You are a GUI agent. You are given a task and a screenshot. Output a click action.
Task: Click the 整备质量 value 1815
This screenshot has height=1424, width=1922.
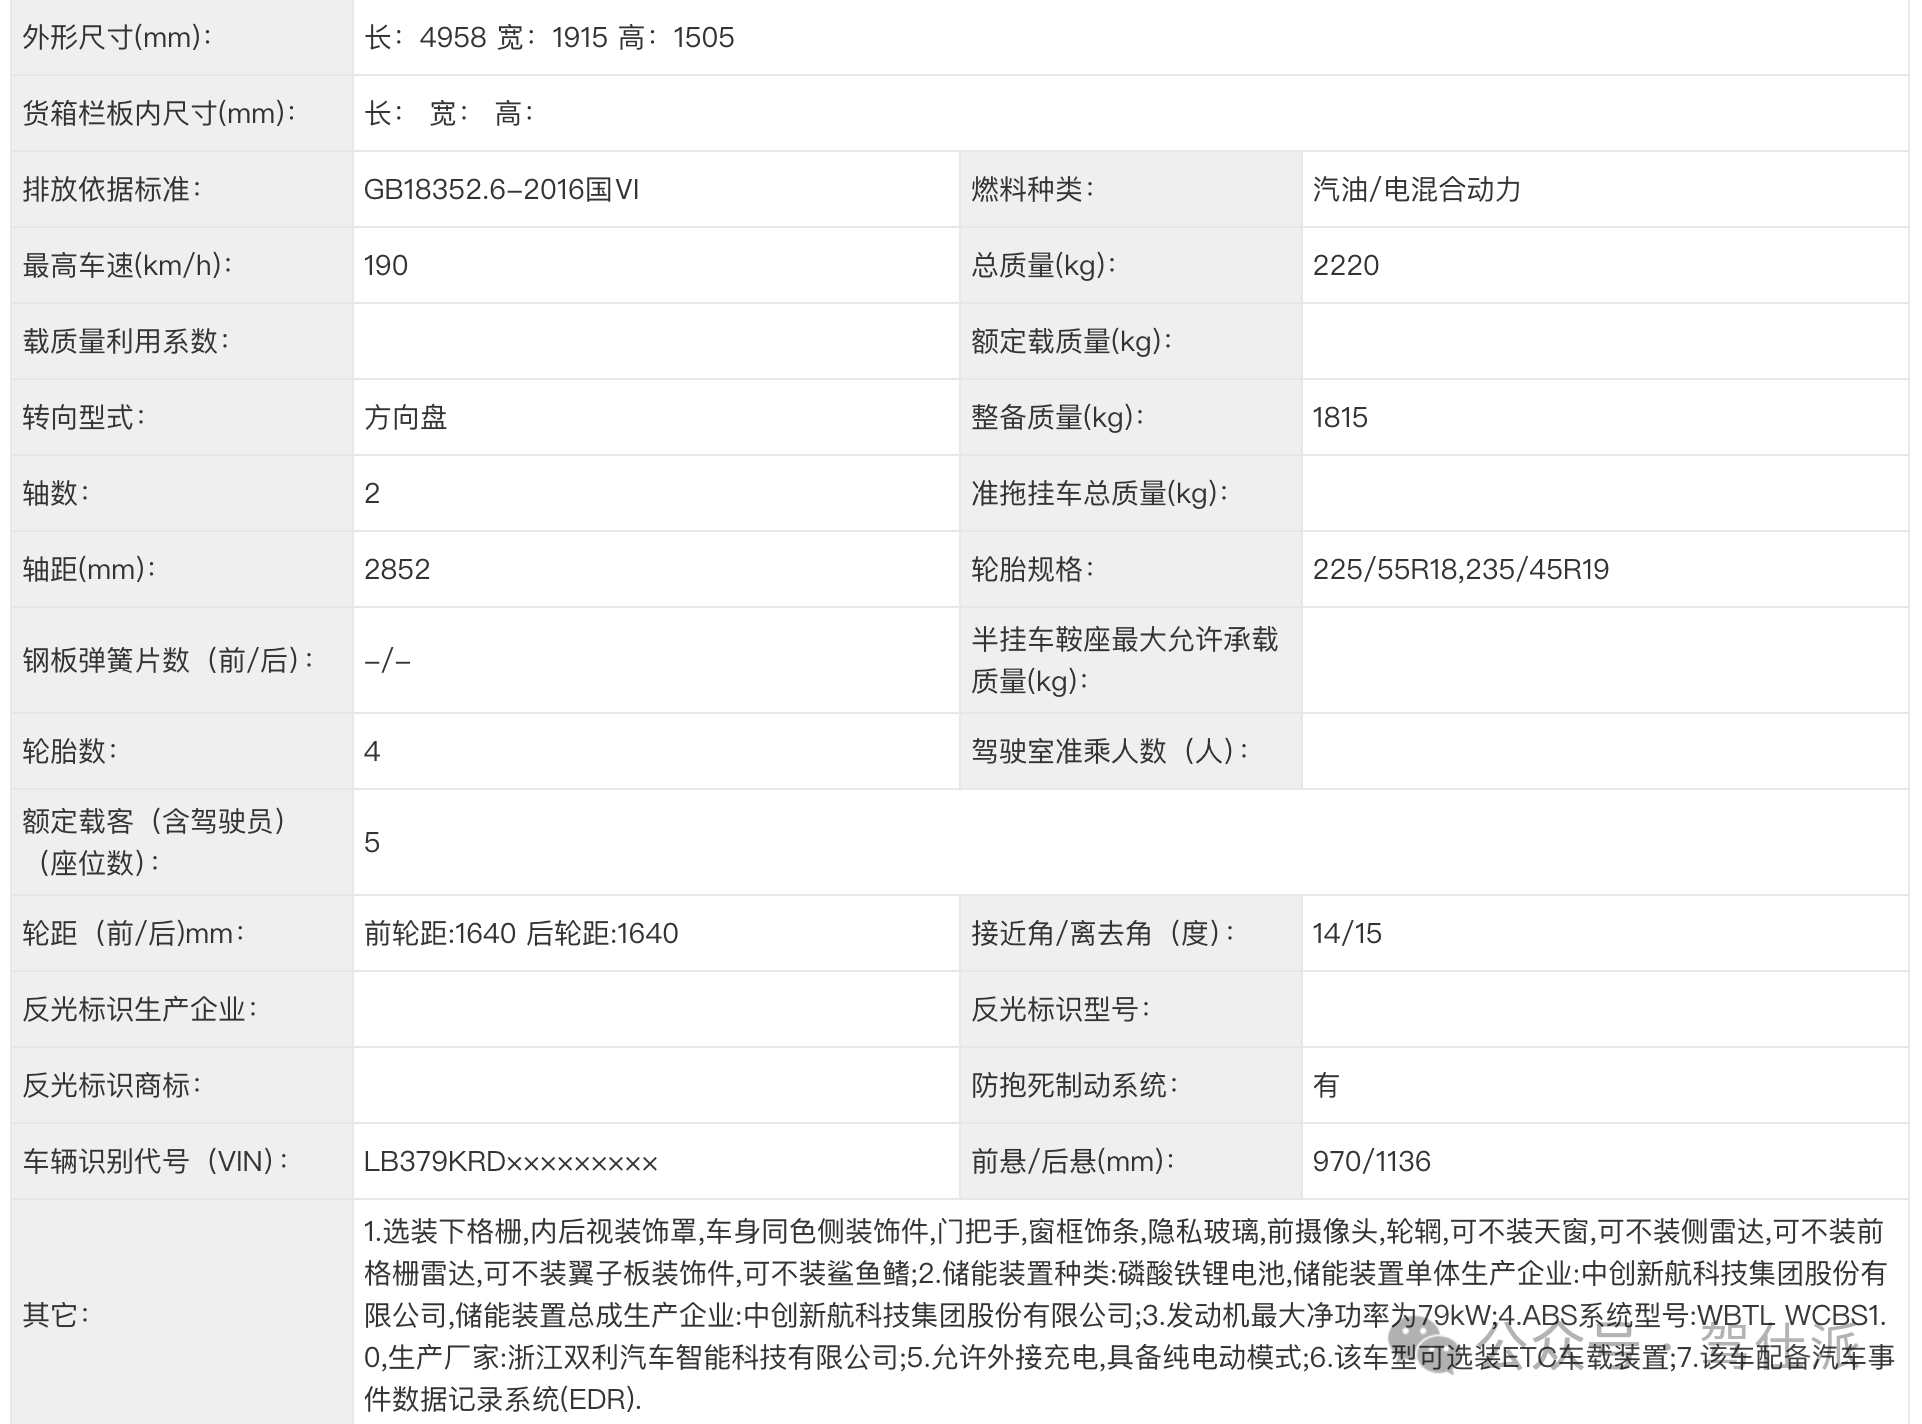click(1339, 417)
